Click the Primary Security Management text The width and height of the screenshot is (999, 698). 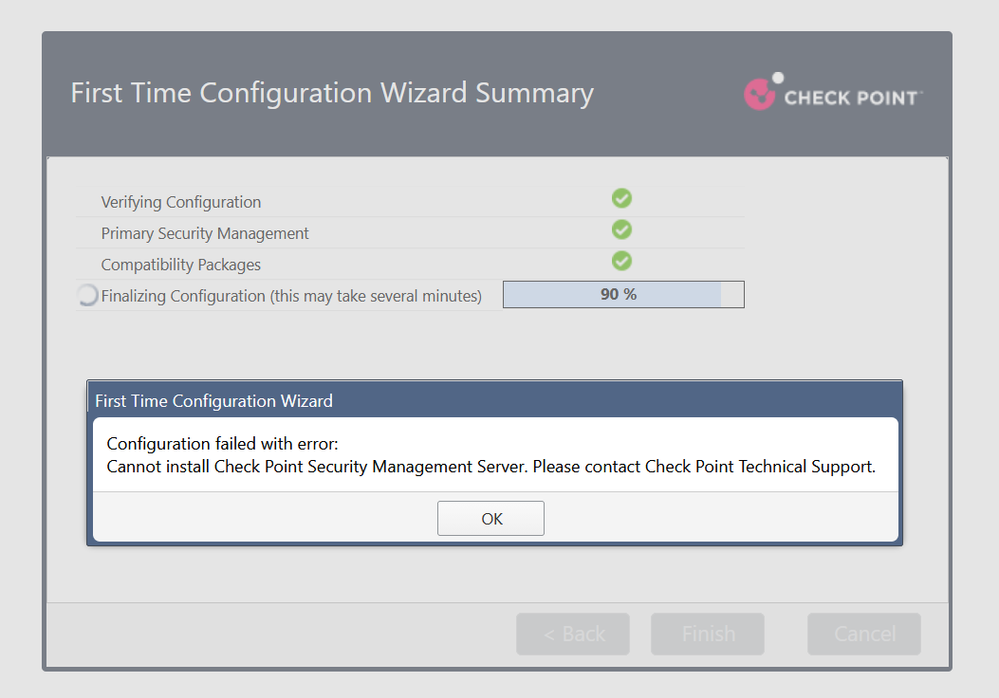205,234
